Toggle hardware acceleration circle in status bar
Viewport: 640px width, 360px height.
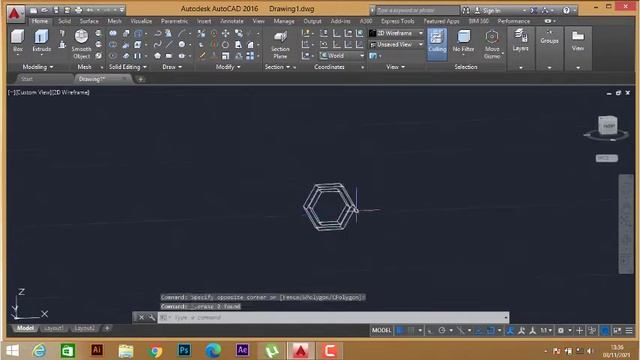[x=605, y=330]
